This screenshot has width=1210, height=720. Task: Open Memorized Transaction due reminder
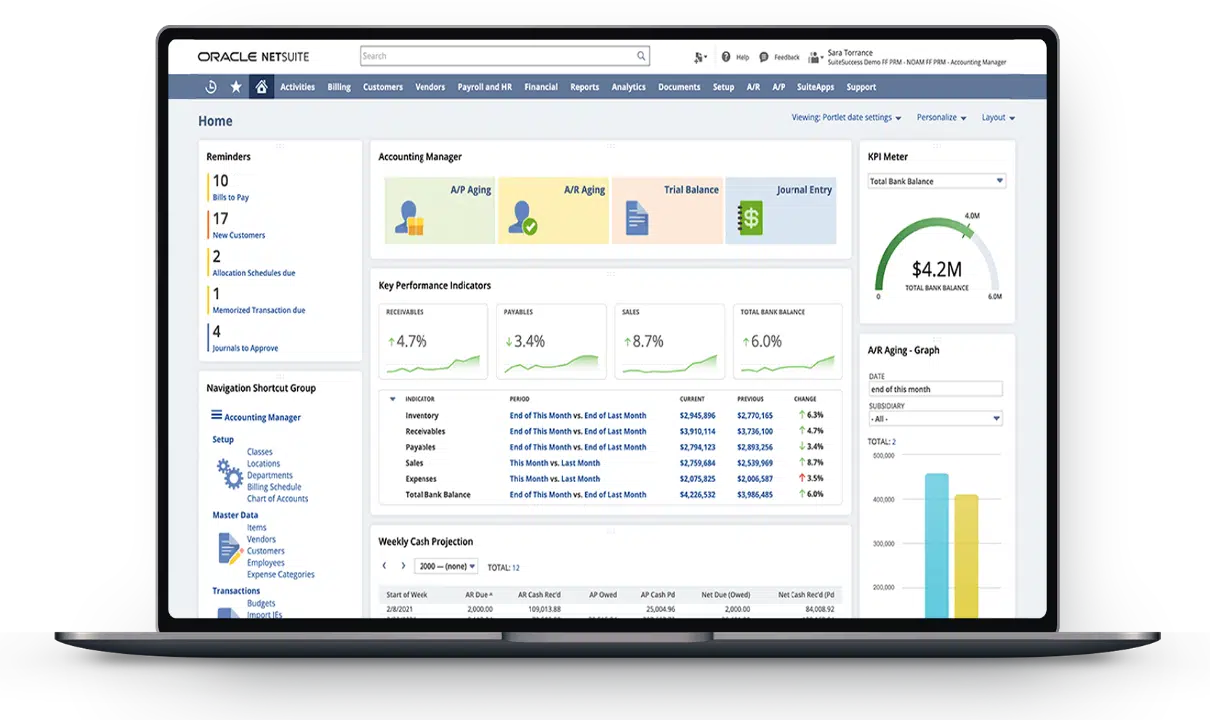click(x=259, y=310)
